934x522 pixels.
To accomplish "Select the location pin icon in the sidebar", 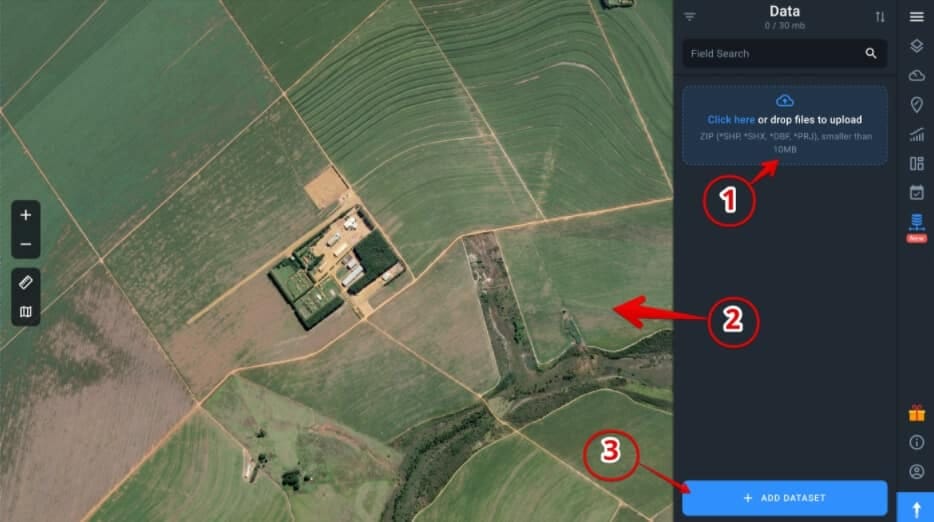I will (x=917, y=105).
